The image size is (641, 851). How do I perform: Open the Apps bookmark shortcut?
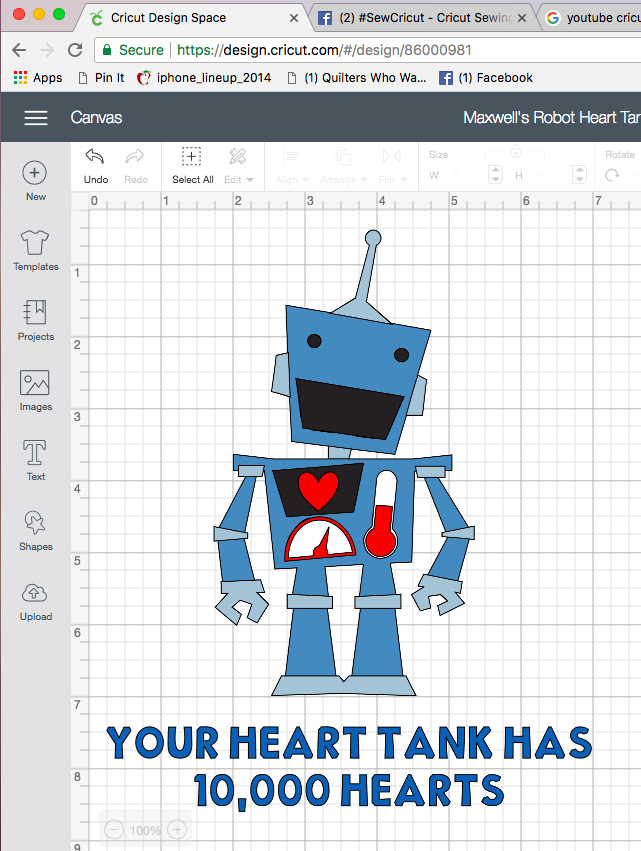tap(38, 78)
